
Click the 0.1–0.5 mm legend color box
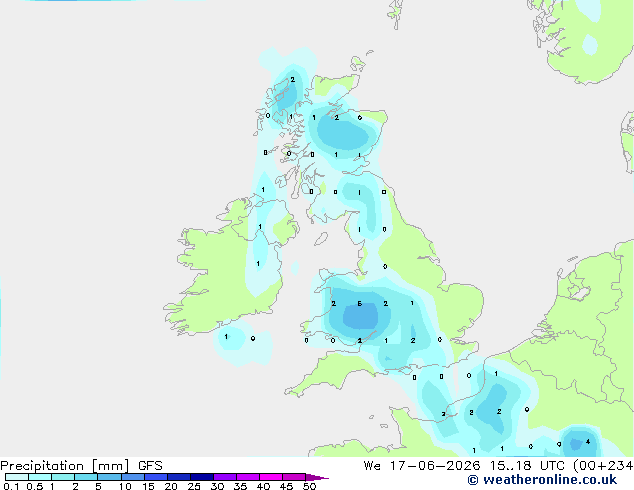click(17, 477)
